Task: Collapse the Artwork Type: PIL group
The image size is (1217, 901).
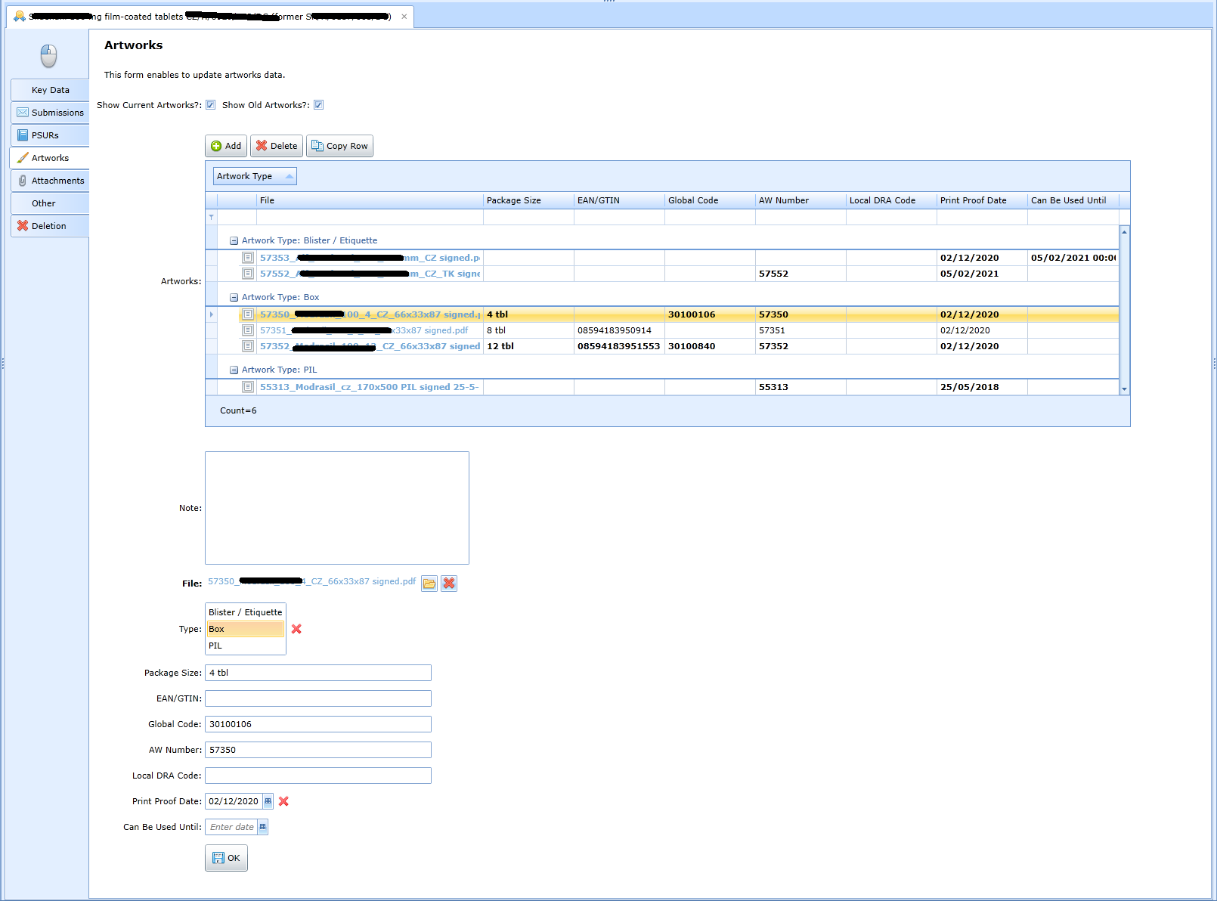Action: tap(234, 370)
